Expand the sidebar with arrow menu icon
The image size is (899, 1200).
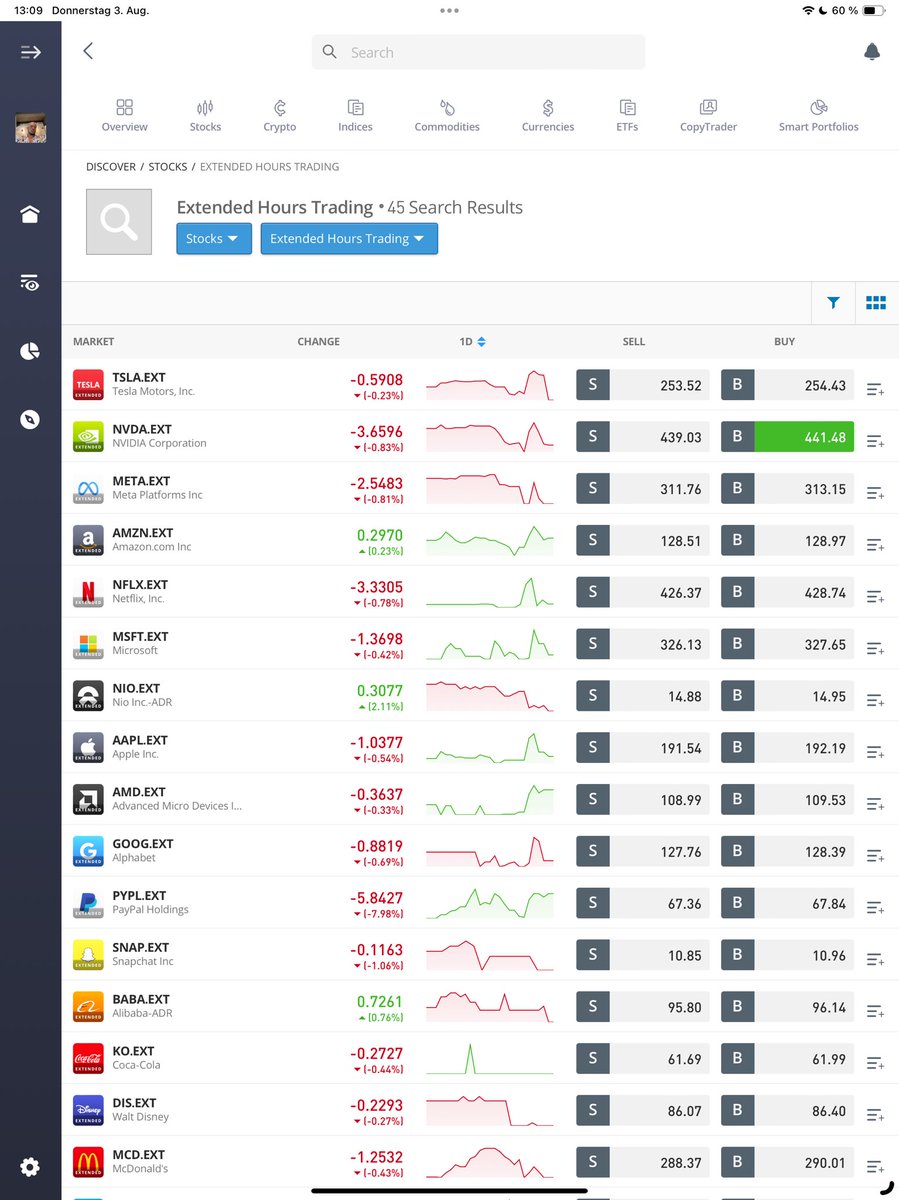tap(30, 52)
